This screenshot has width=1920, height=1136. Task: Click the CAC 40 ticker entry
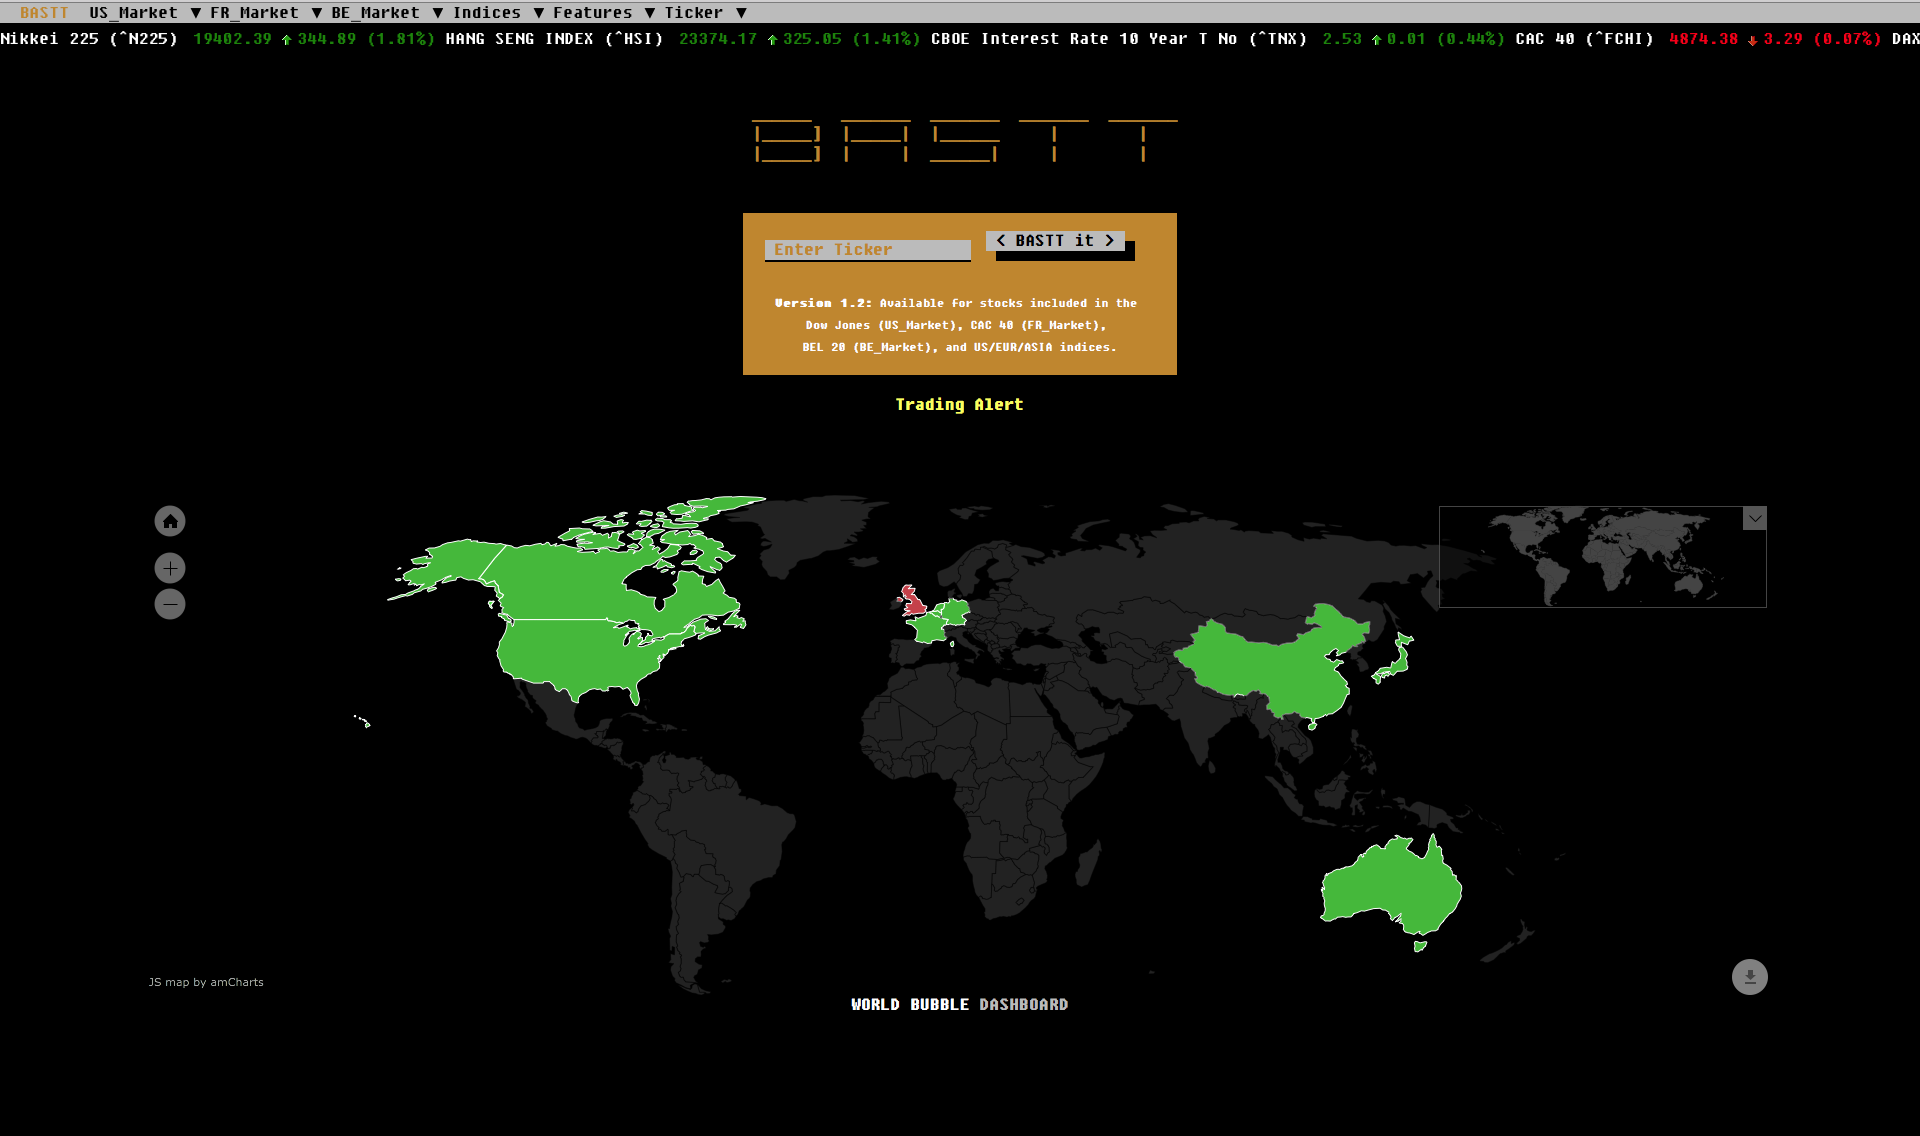pyautogui.click(x=1698, y=39)
